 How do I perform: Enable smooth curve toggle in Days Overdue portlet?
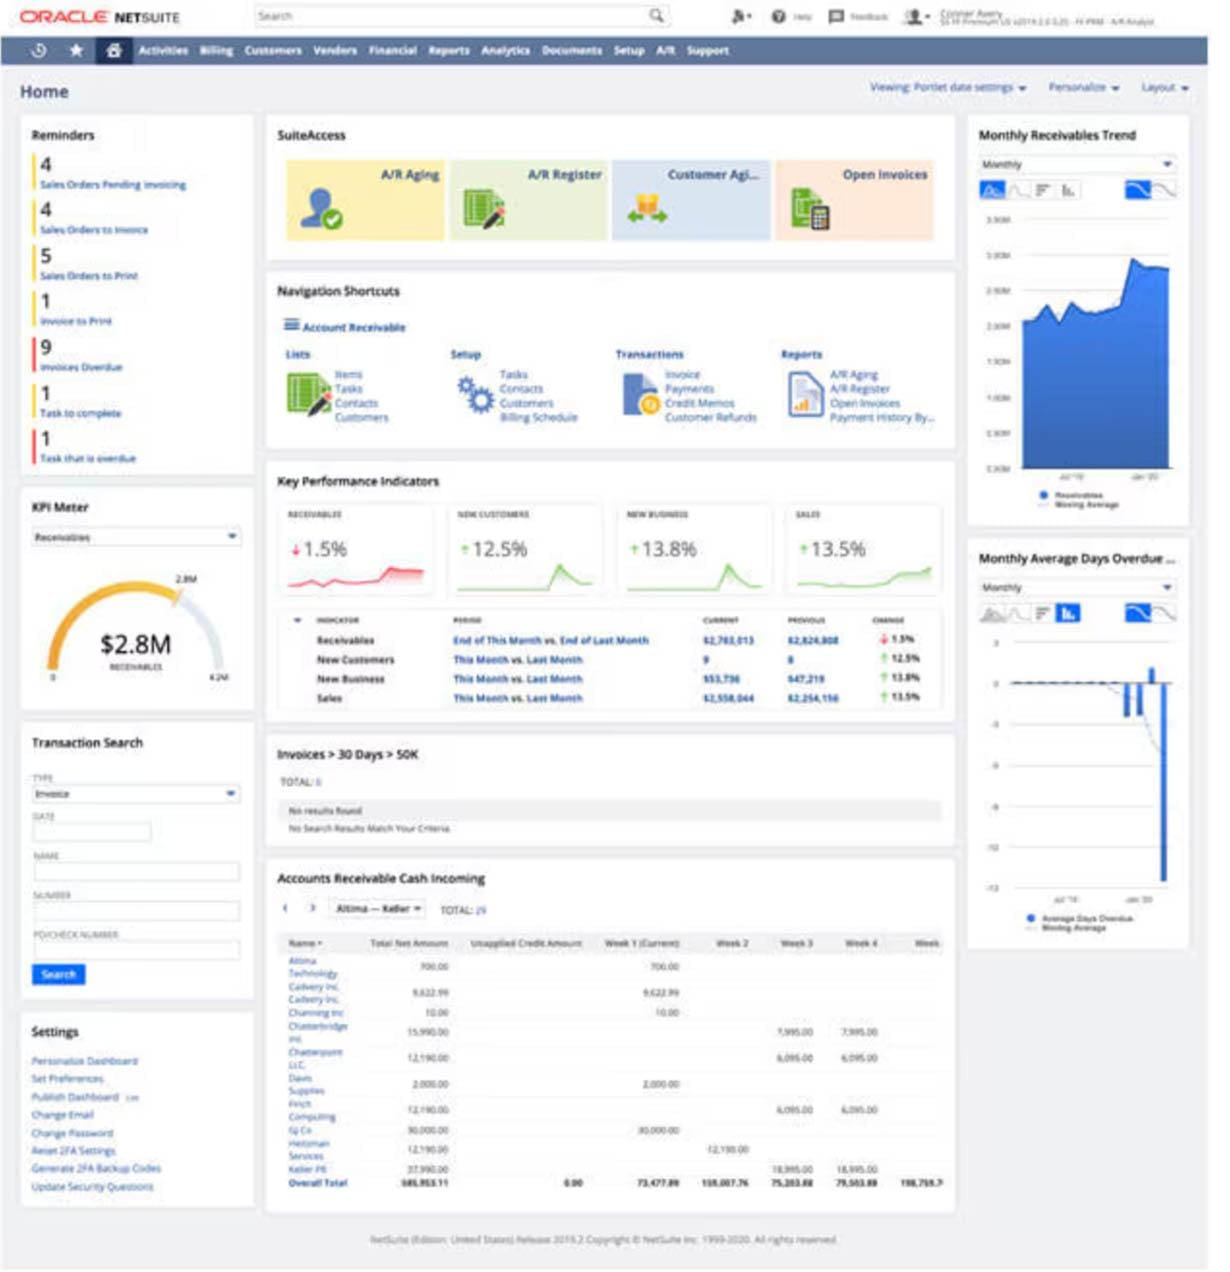[1138, 613]
